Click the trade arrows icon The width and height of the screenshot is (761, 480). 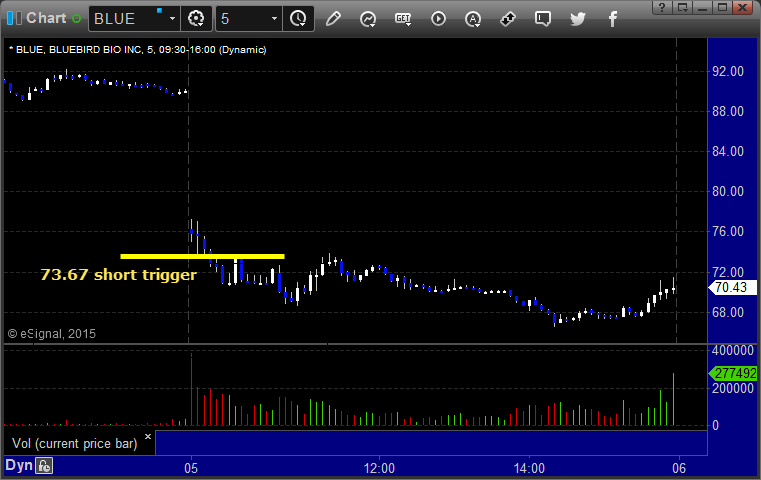click(508, 19)
